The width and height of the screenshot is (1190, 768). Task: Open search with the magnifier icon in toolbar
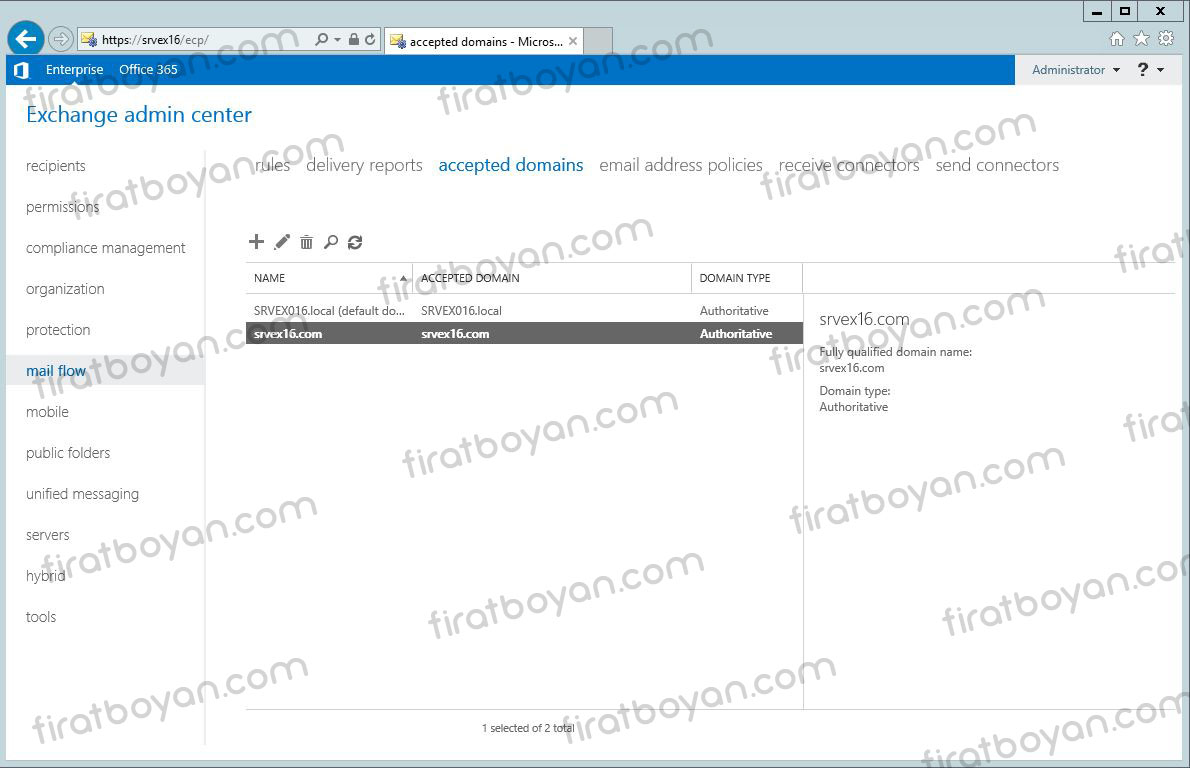331,242
